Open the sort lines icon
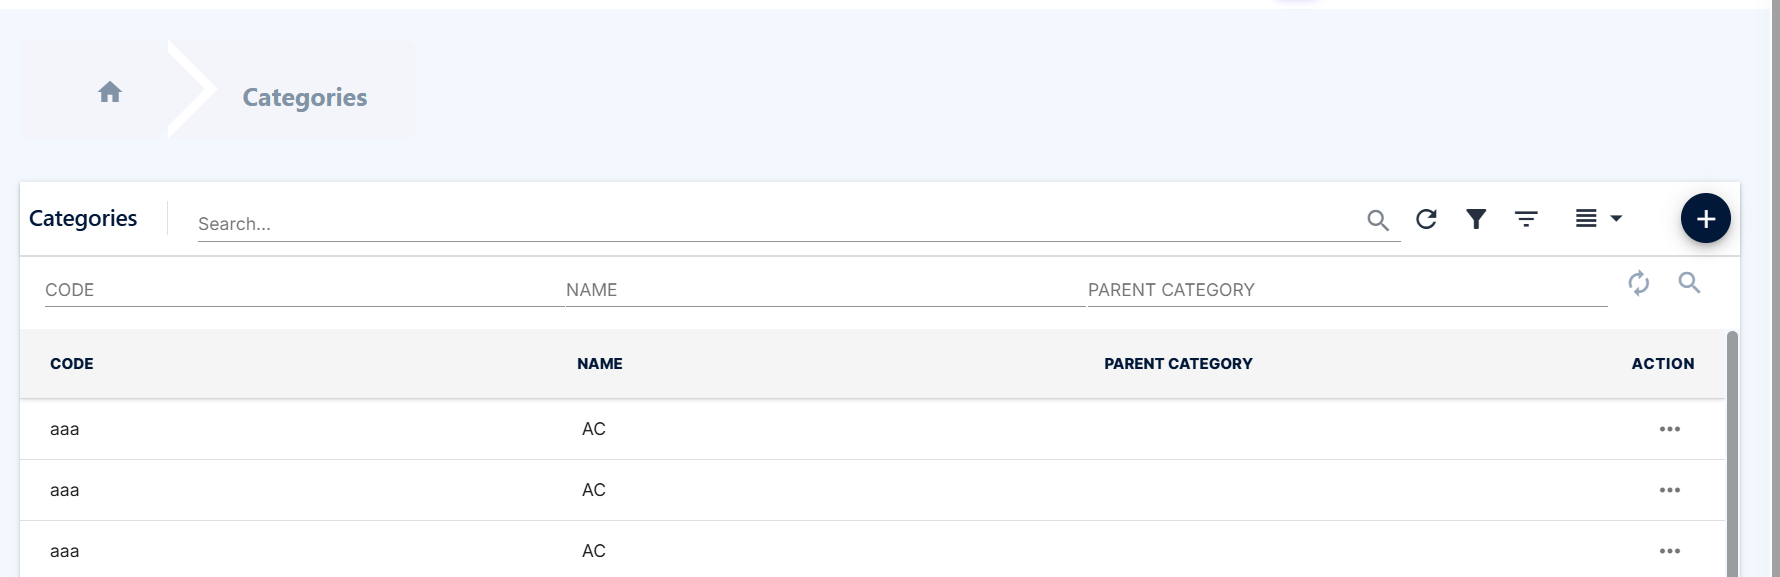This screenshot has width=1780, height=577. 1526,219
